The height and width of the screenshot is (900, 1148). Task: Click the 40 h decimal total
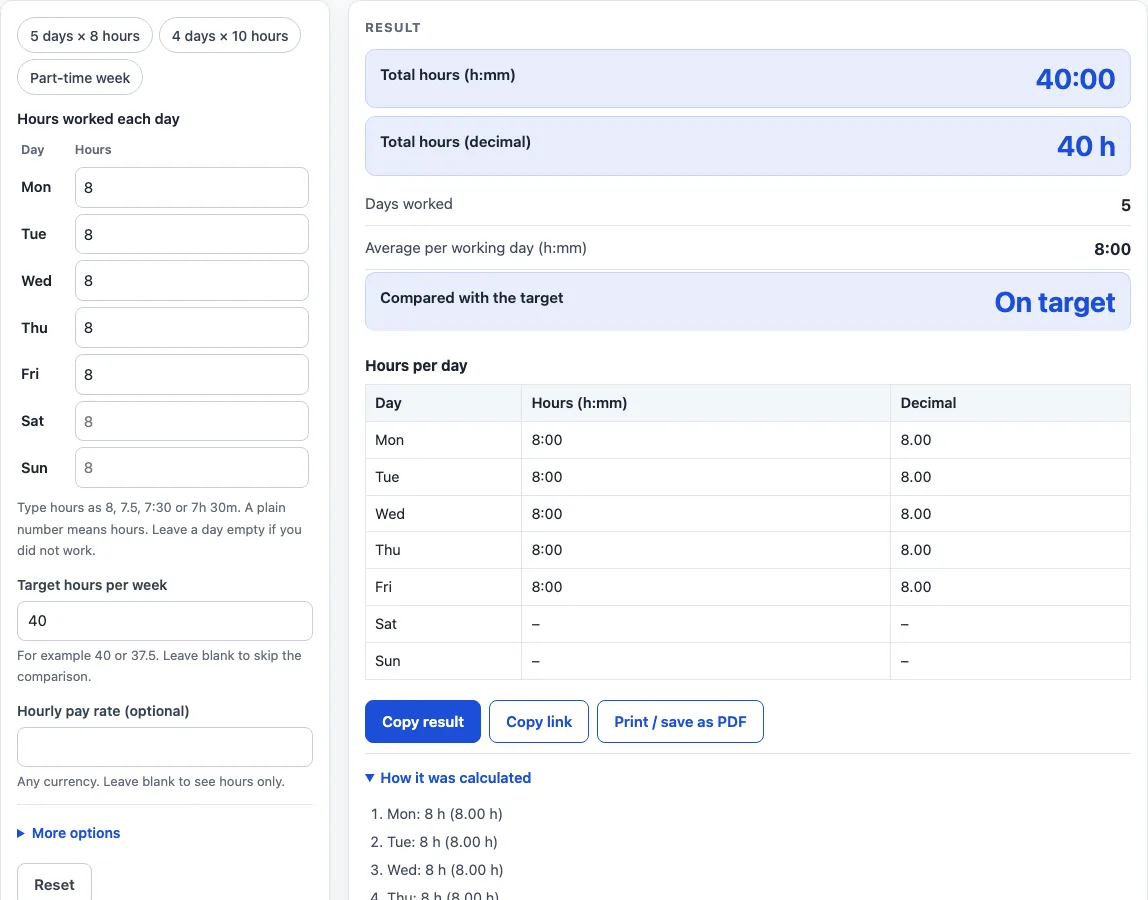pos(1086,146)
